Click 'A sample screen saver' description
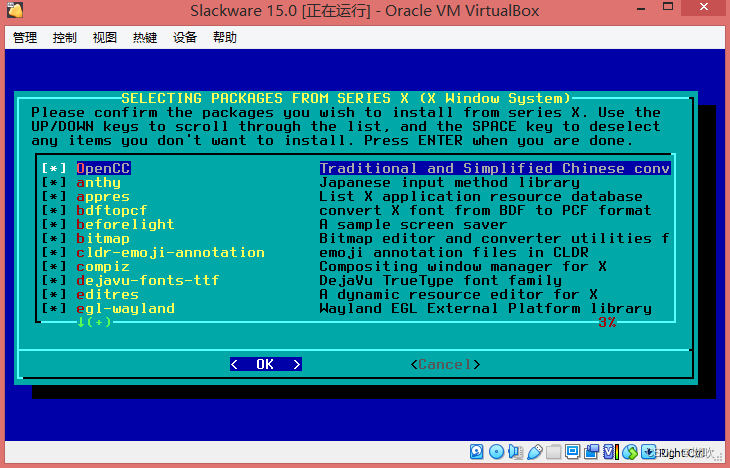Viewport: 730px width, 468px height. [x=413, y=224]
